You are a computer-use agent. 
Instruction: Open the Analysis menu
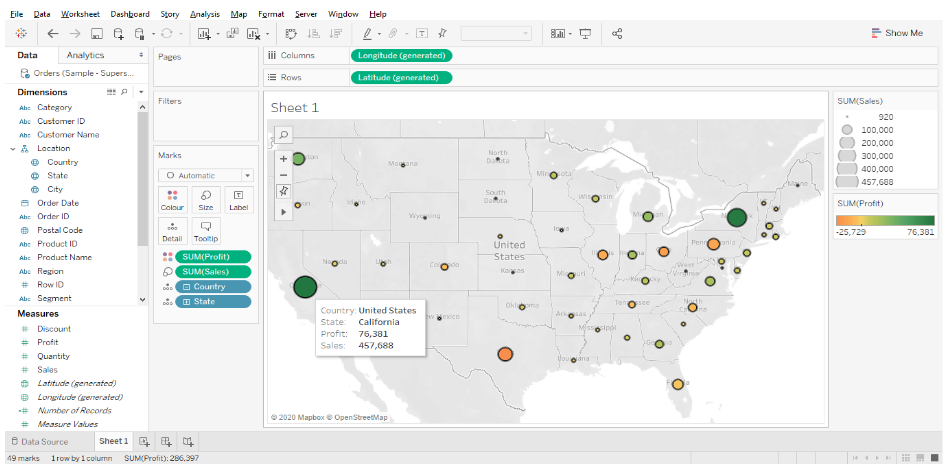click(x=204, y=14)
